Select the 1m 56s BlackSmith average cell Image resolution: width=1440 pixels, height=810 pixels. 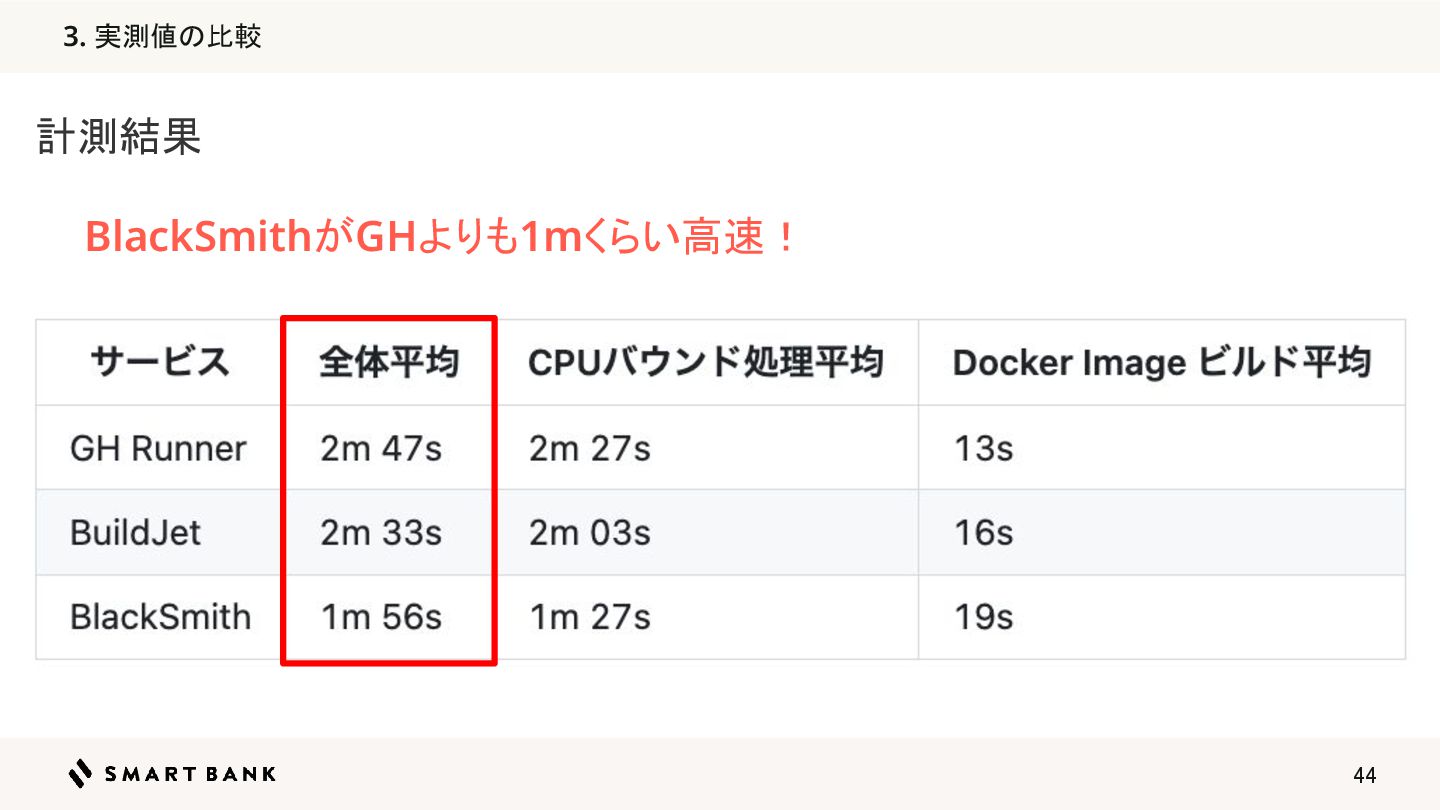(x=381, y=617)
